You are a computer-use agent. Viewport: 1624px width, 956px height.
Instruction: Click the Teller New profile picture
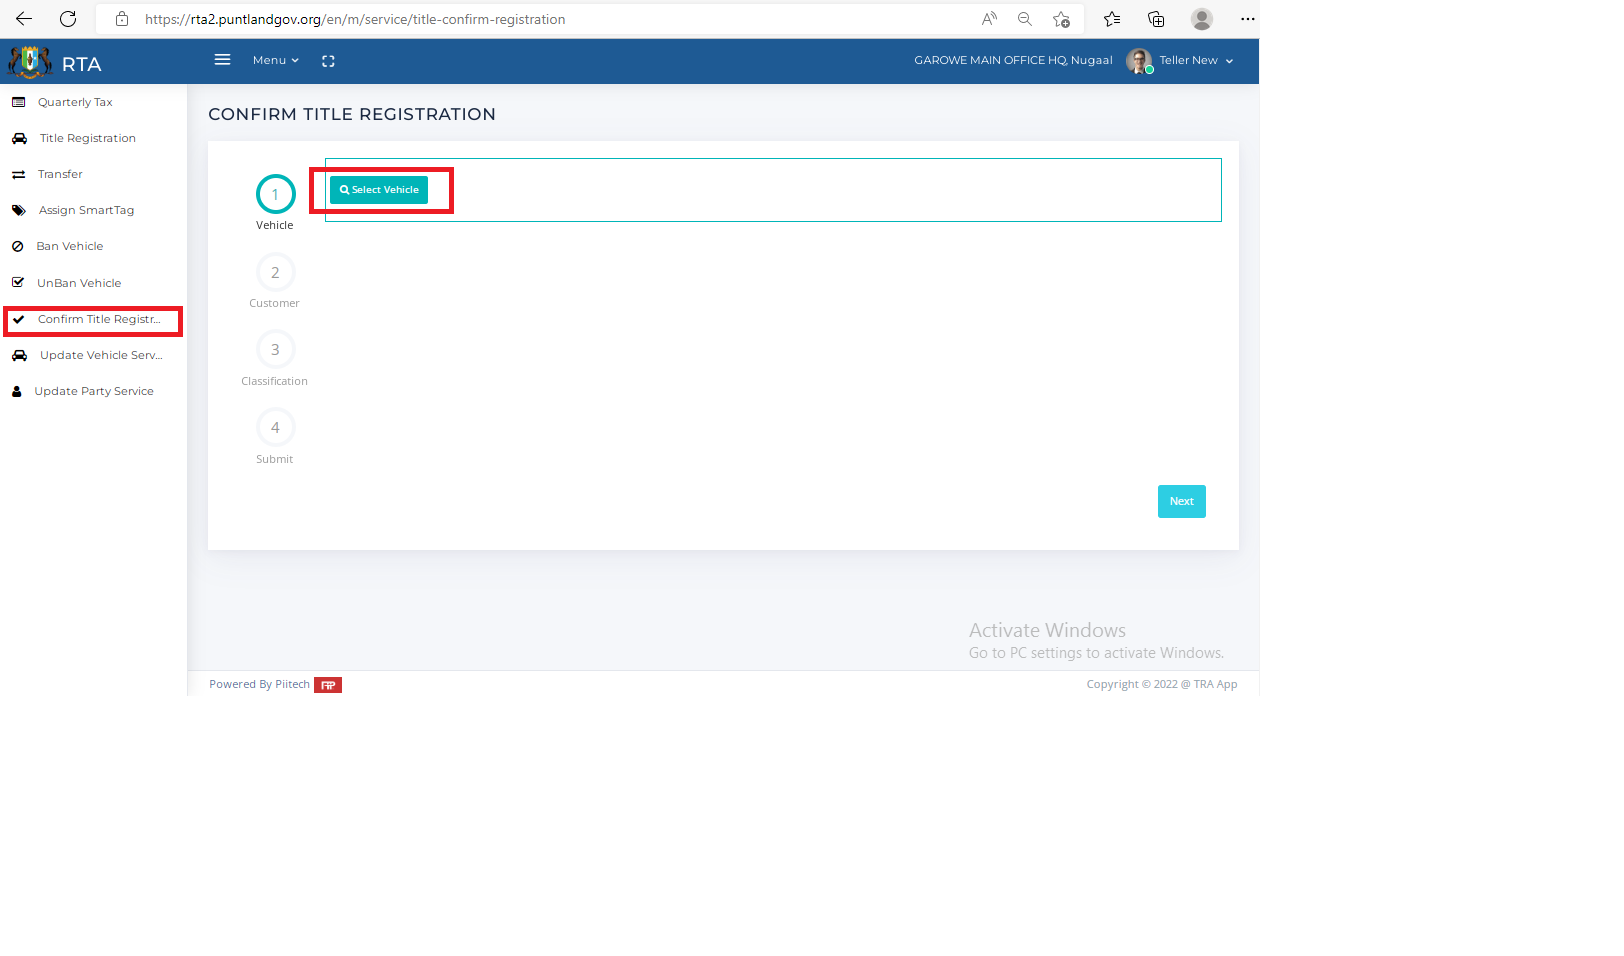point(1139,61)
